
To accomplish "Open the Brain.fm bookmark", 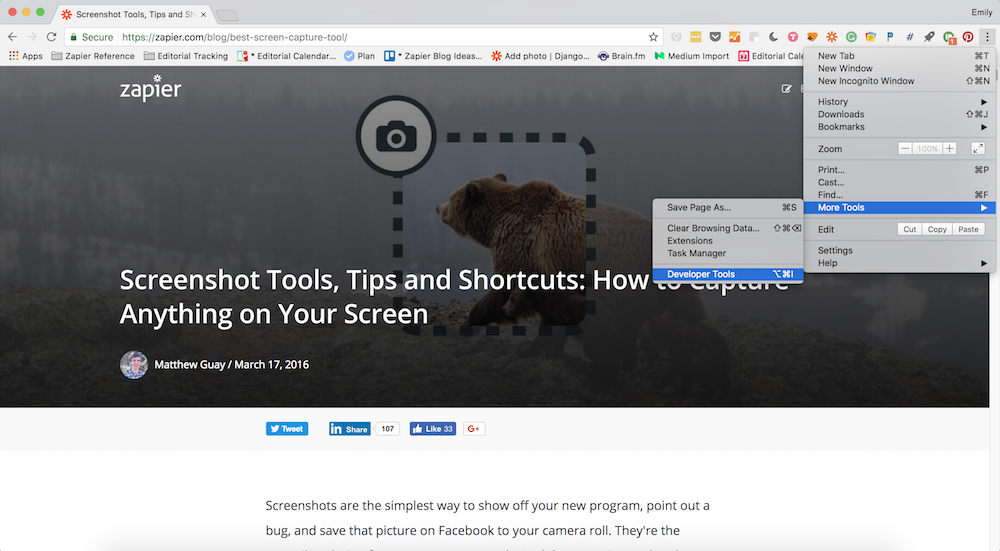I will [622, 56].
